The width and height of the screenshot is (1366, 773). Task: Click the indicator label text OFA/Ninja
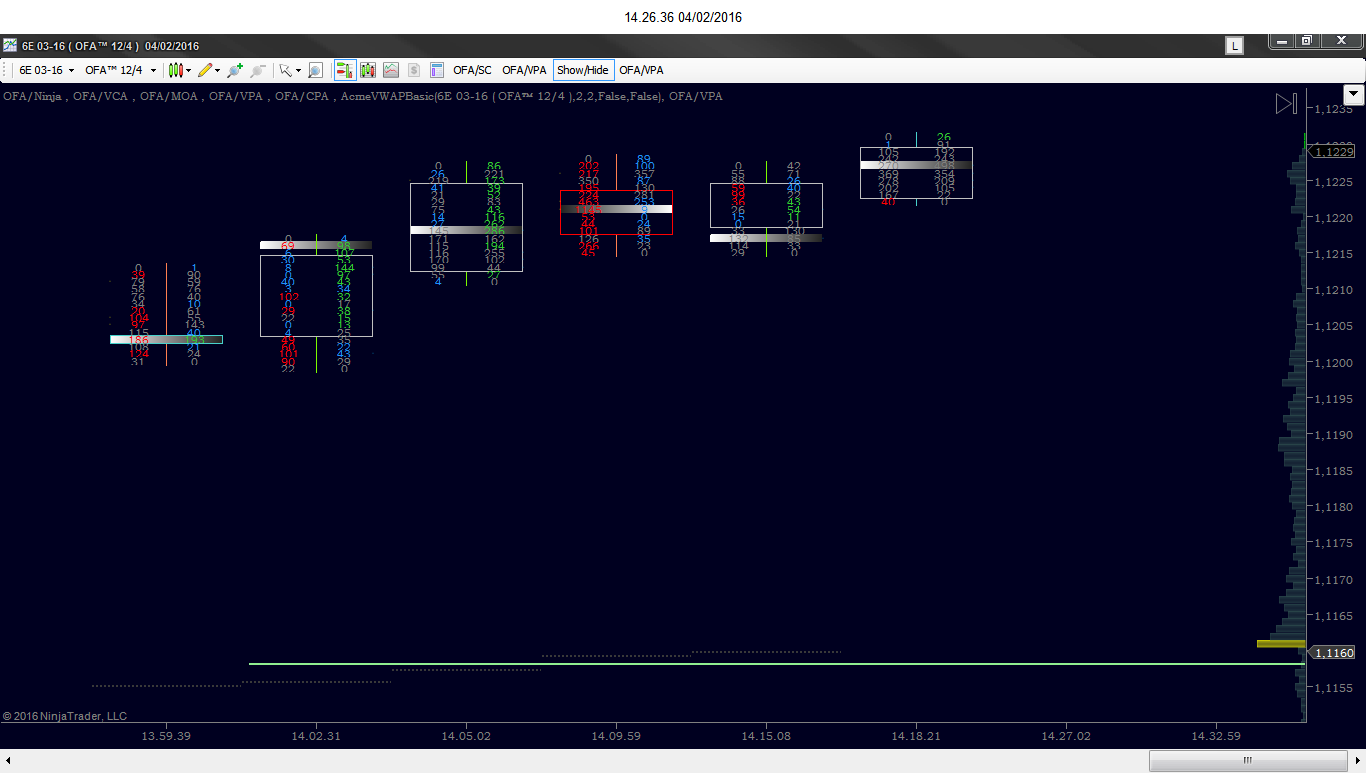click(34, 97)
